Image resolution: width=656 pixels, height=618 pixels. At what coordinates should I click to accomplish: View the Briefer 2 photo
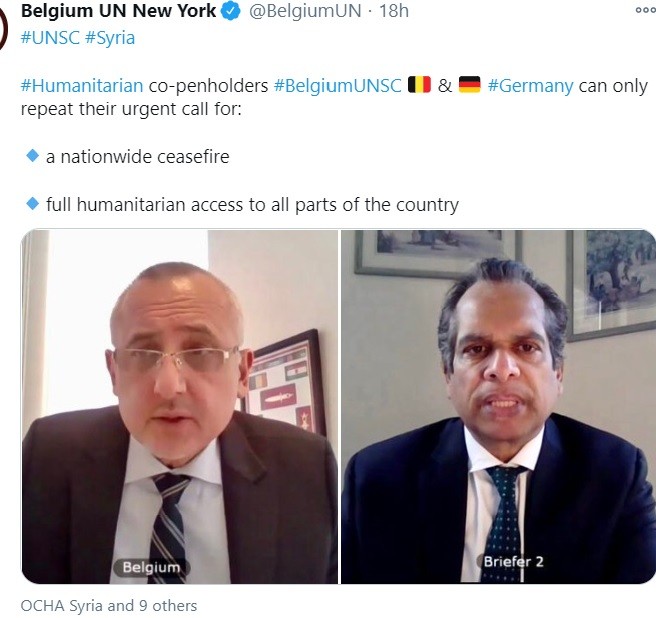click(x=498, y=406)
